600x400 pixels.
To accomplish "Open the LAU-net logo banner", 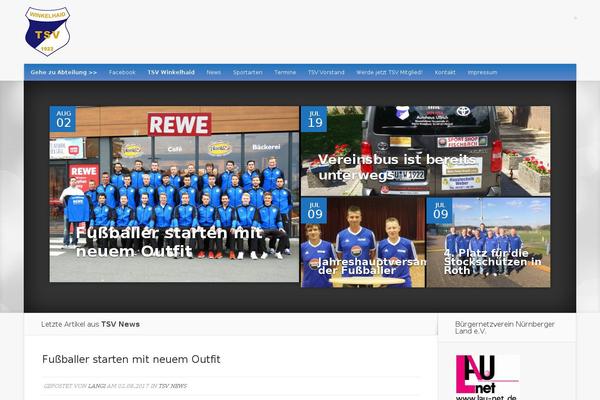I will (487, 377).
